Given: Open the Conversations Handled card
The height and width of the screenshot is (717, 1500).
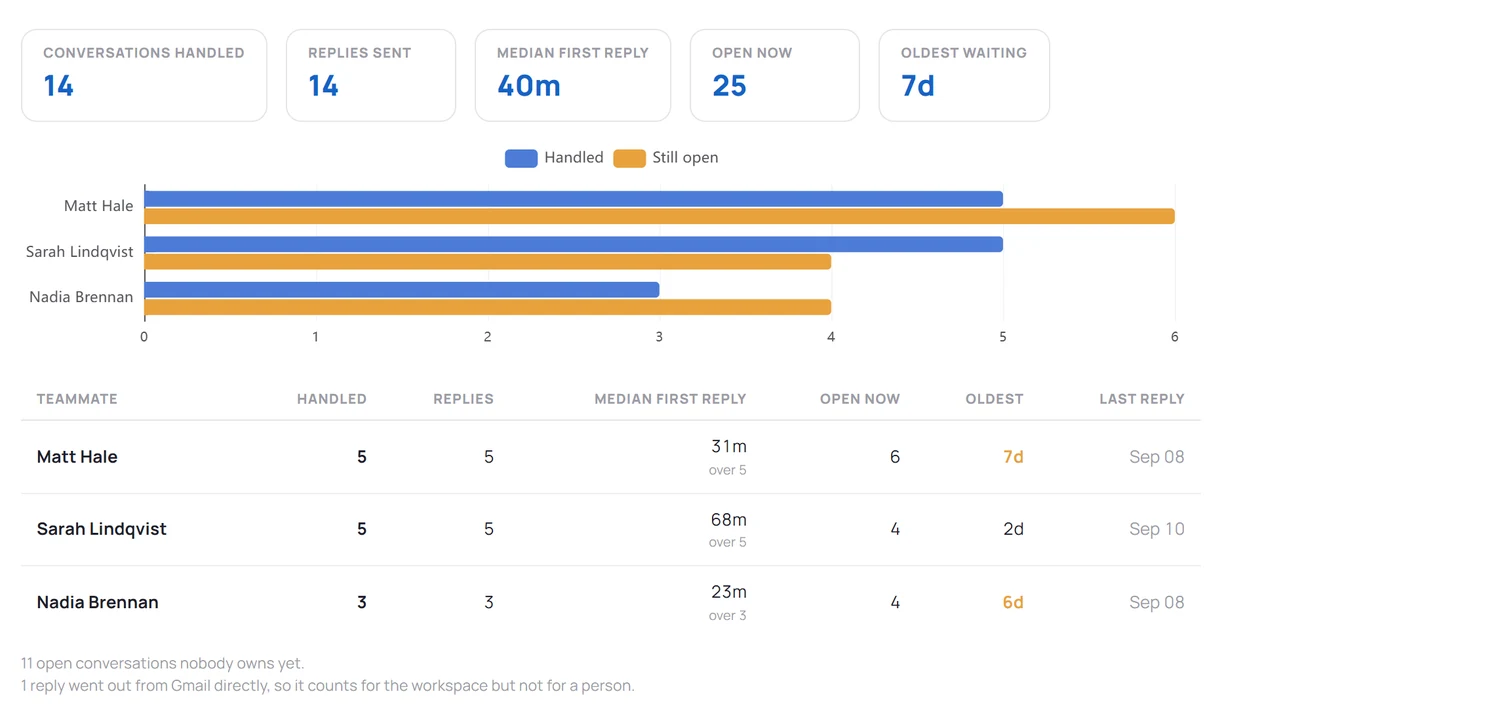Looking at the screenshot, I should click(144, 75).
